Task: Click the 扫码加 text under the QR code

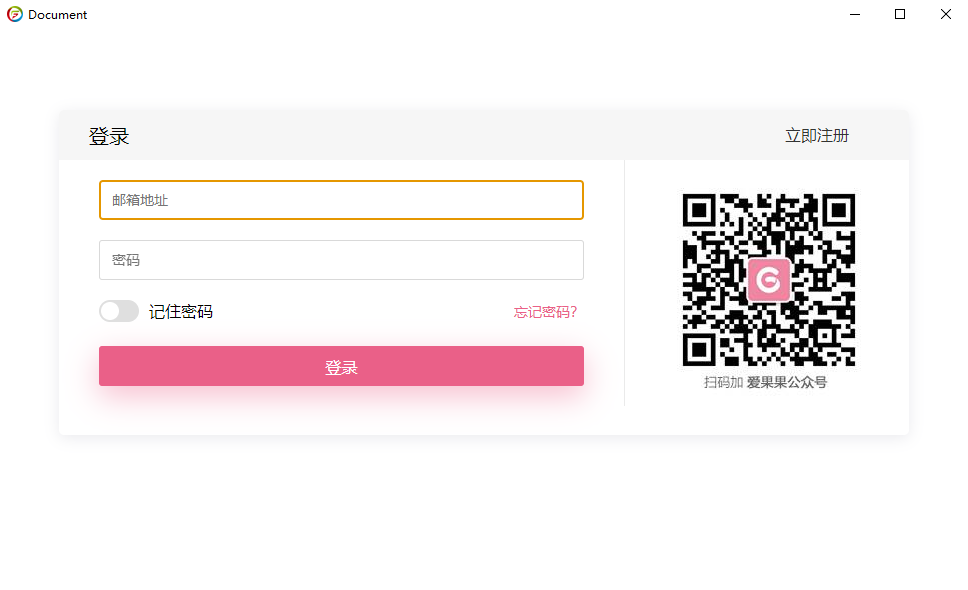Action: 723,383
